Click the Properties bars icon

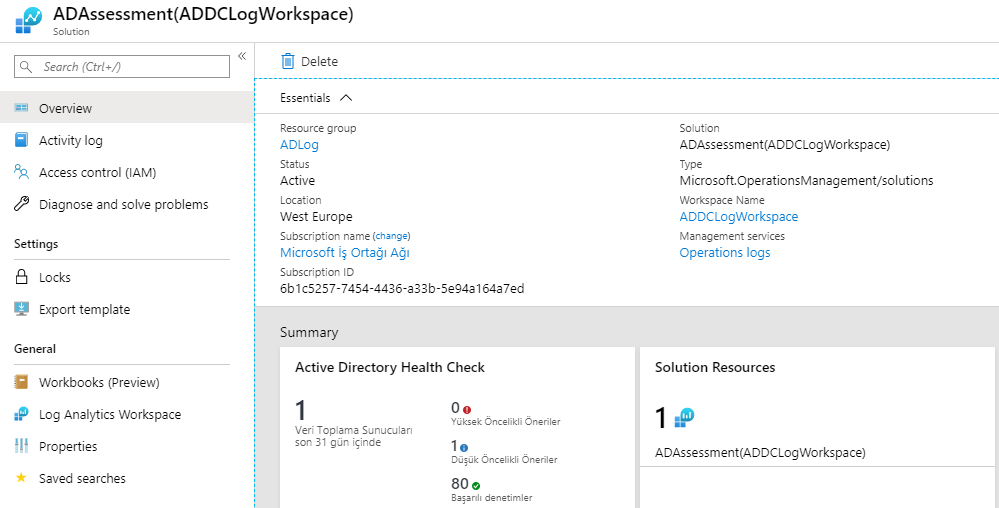[21, 446]
